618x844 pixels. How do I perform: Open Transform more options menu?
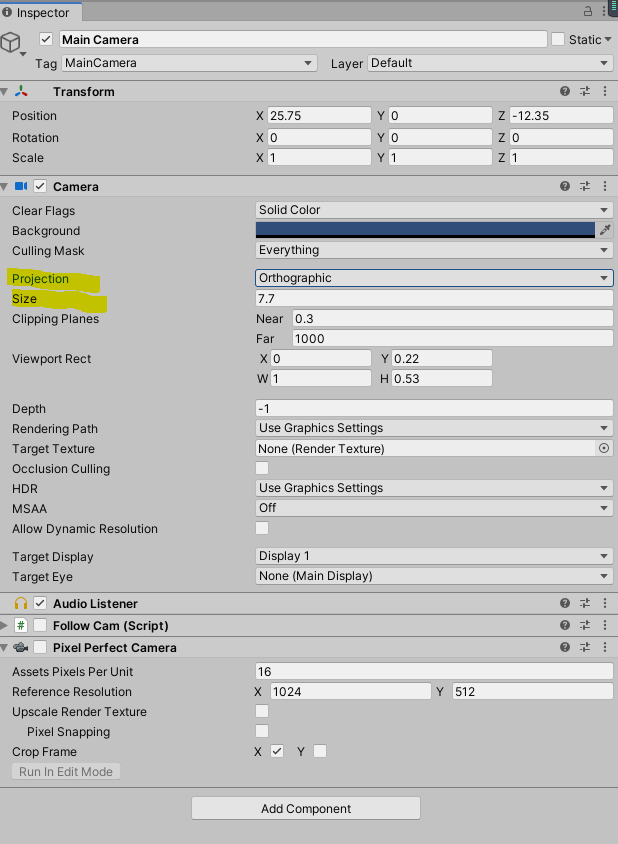pyautogui.click(x=605, y=92)
